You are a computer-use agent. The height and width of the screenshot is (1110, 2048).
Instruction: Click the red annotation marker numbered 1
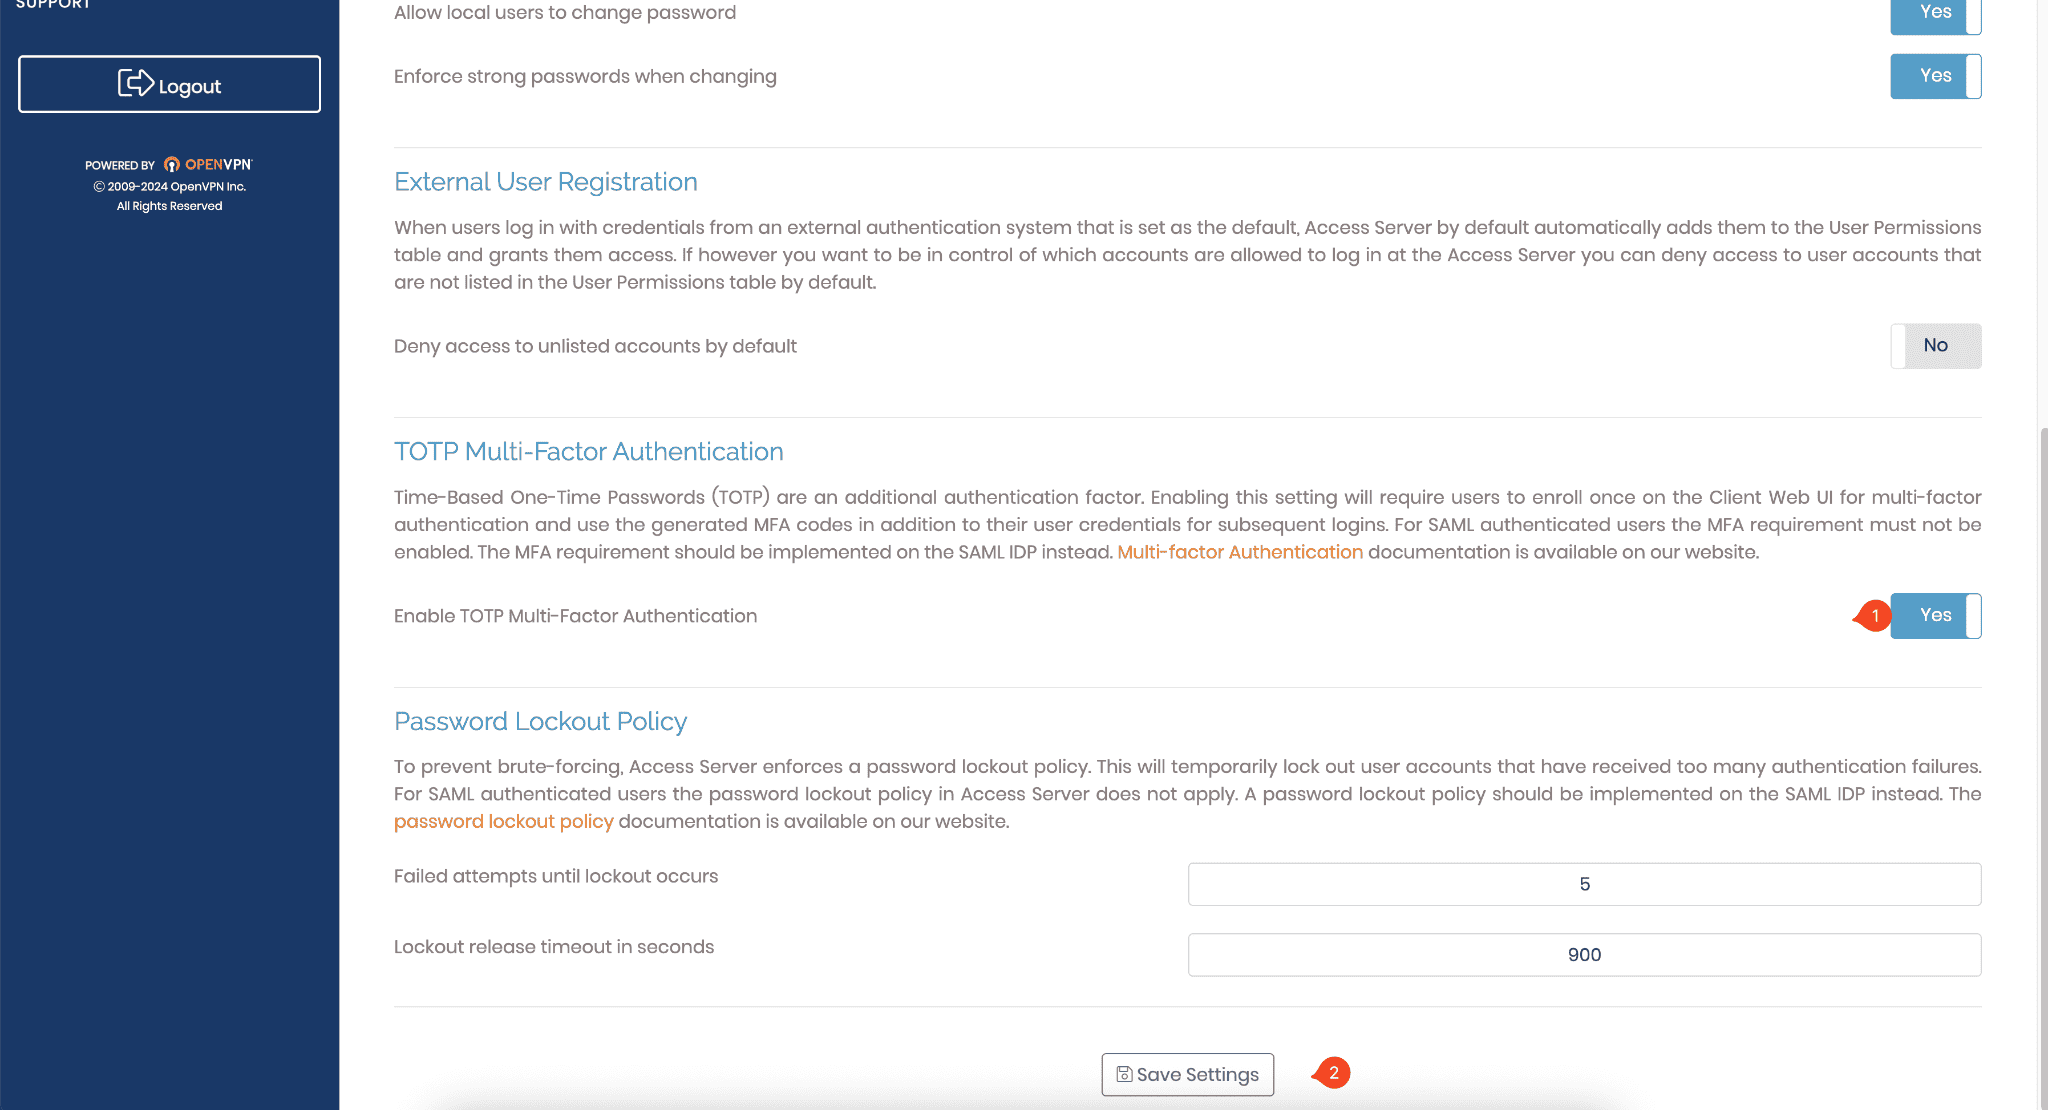1874,616
